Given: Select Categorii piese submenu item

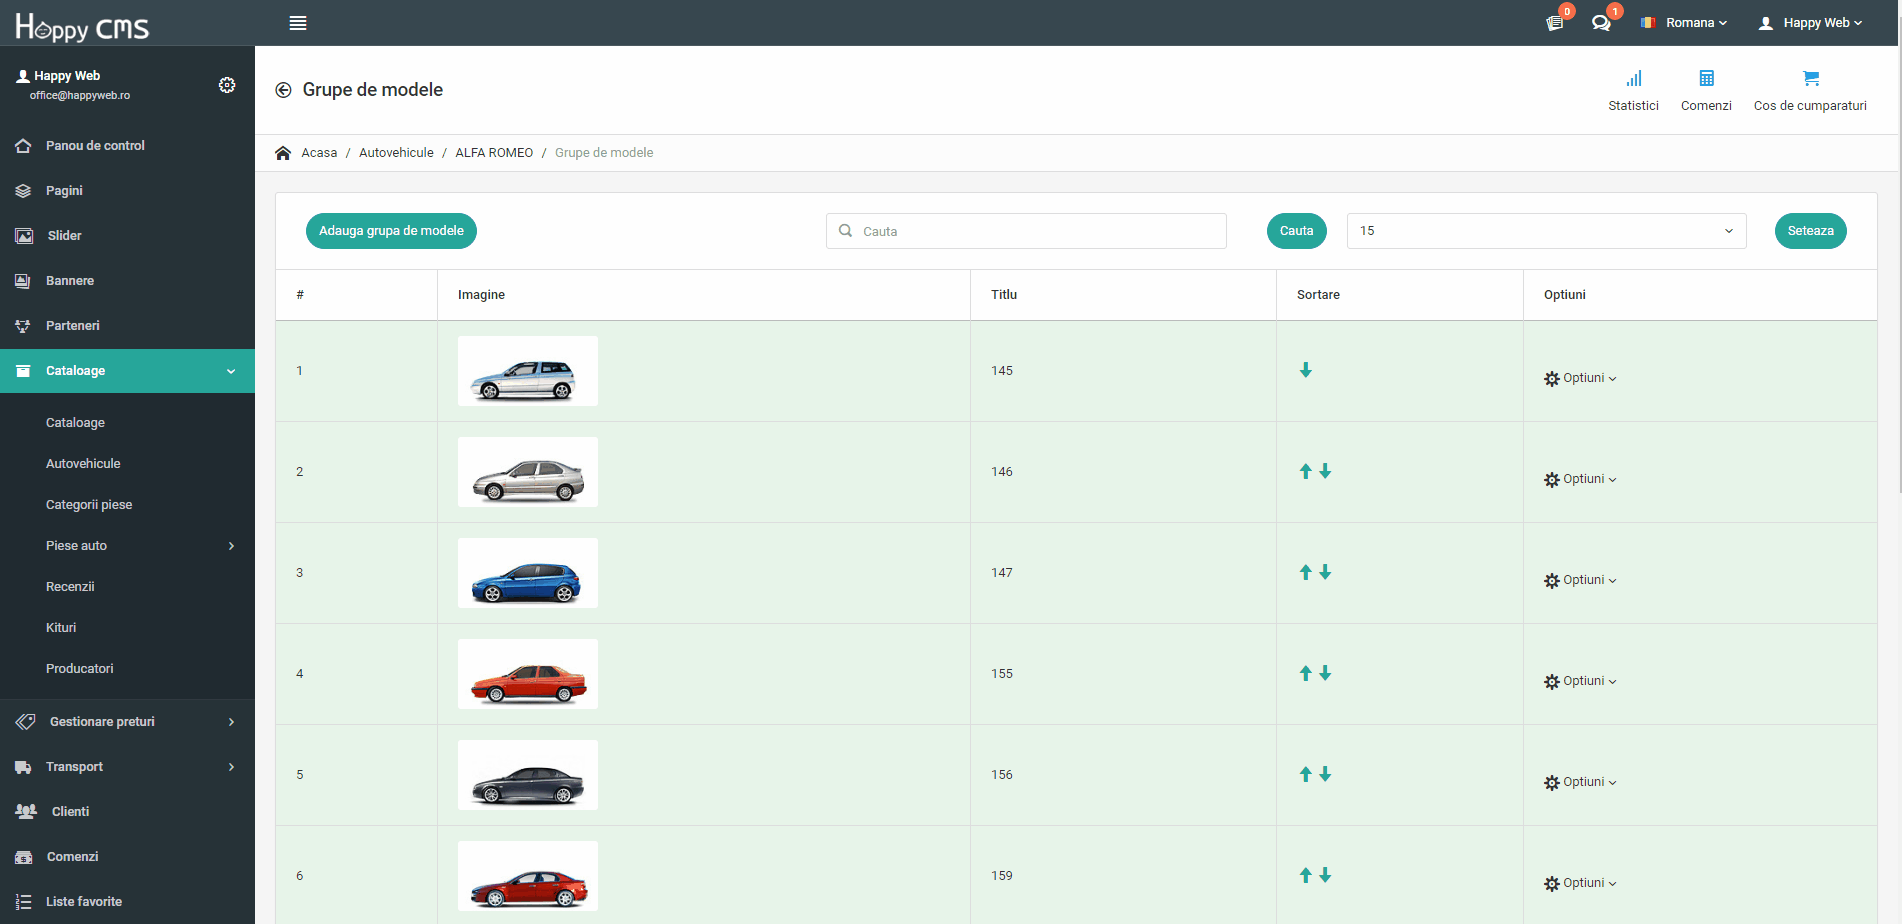Looking at the screenshot, I should [x=89, y=505].
